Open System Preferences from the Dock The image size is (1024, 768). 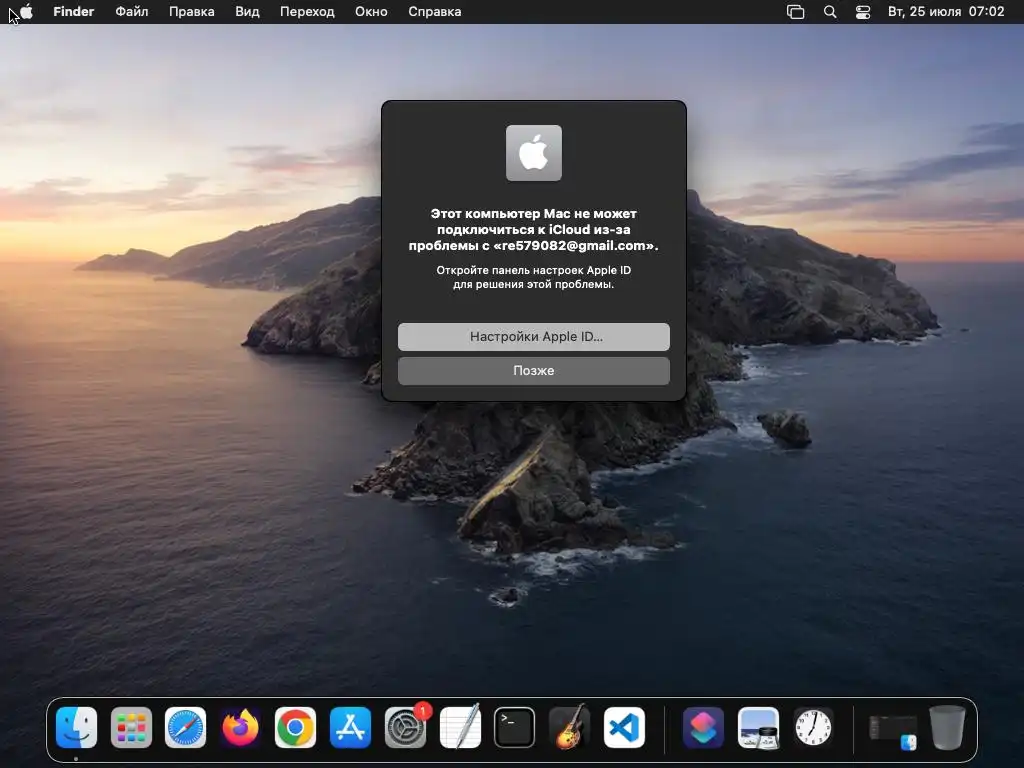click(x=405, y=727)
